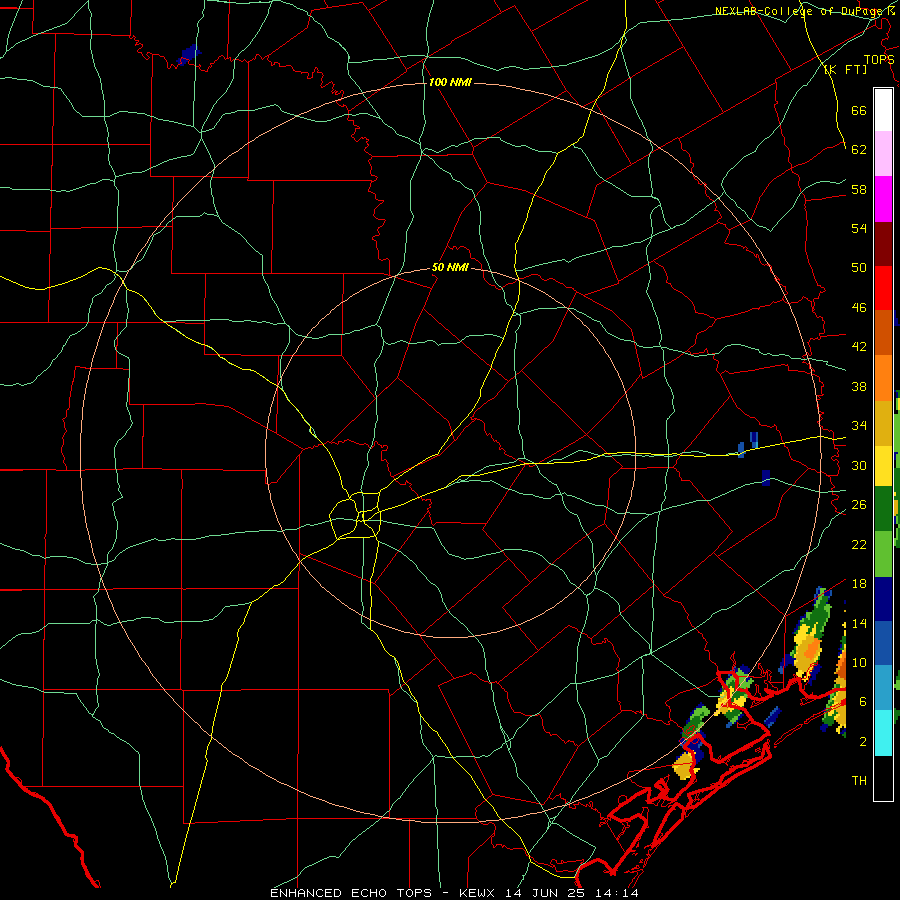900x900 pixels.
Task: Click the "62" legend value
Action: [859, 150]
